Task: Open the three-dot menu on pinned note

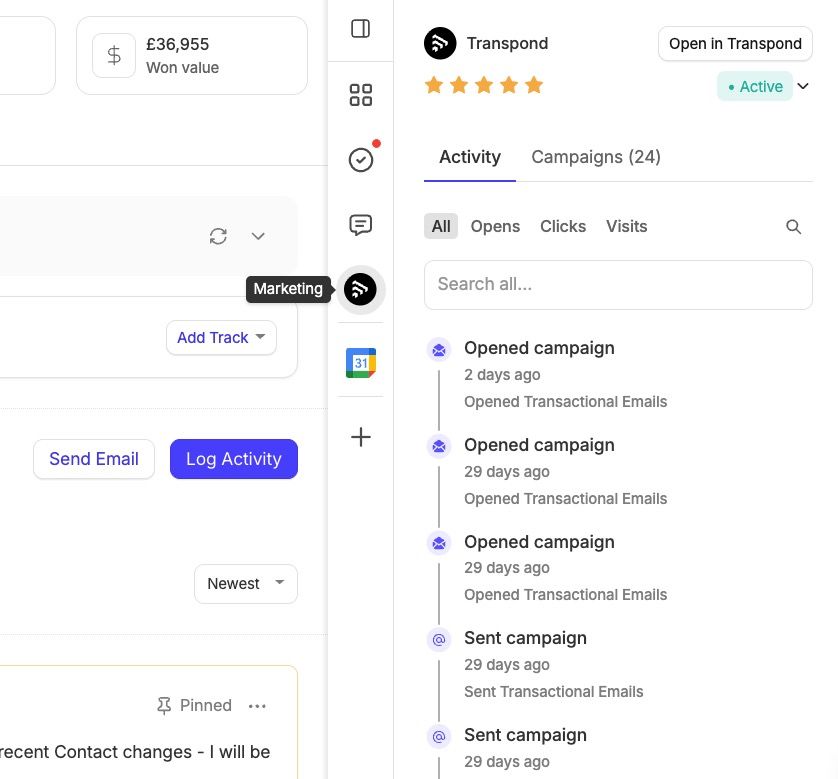Action: [x=257, y=706]
